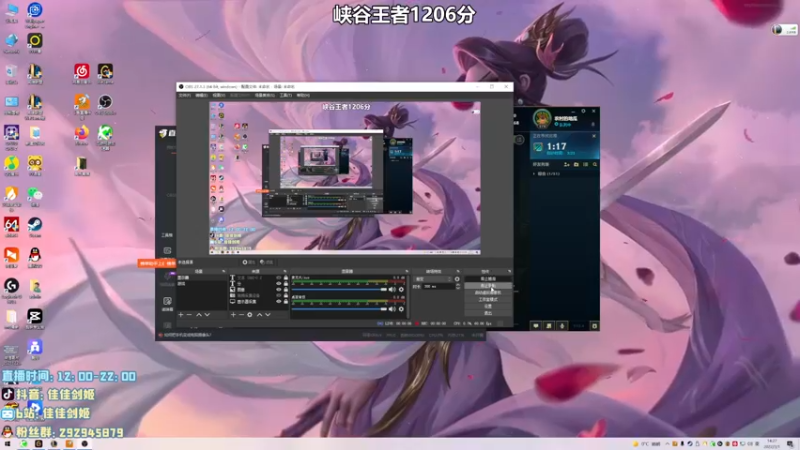The width and height of the screenshot is (800, 450).
Task: Toggle visibility eye of 显示器采集 source
Action: click(279, 301)
